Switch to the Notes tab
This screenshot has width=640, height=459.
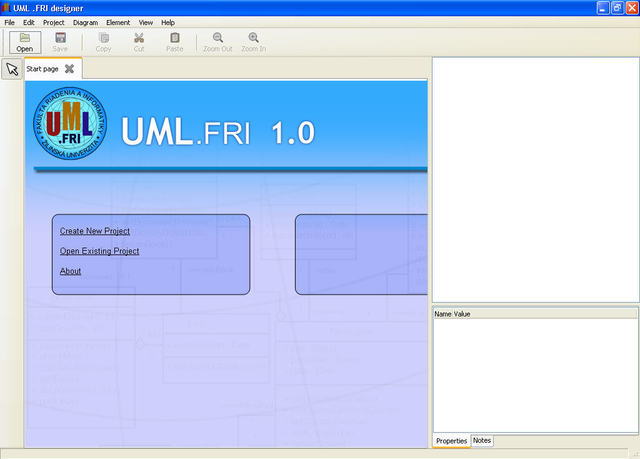pos(482,441)
